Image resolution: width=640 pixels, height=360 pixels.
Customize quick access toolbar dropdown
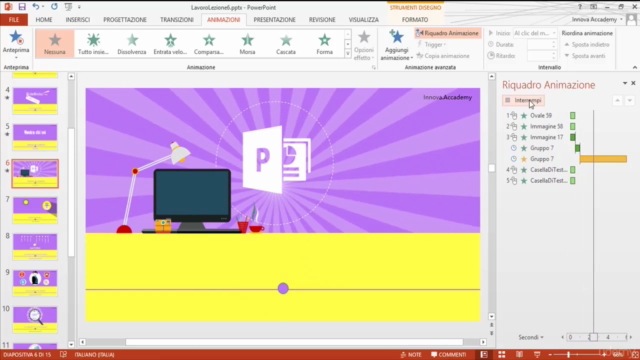[x=79, y=7]
